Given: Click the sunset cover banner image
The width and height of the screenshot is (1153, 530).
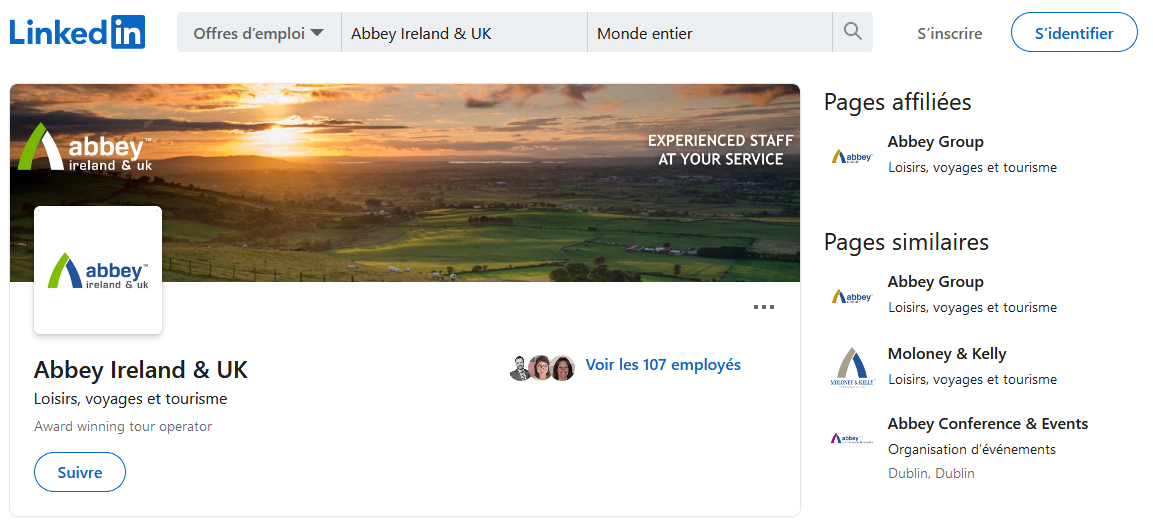Looking at the screenshot, I should [404, 183].
